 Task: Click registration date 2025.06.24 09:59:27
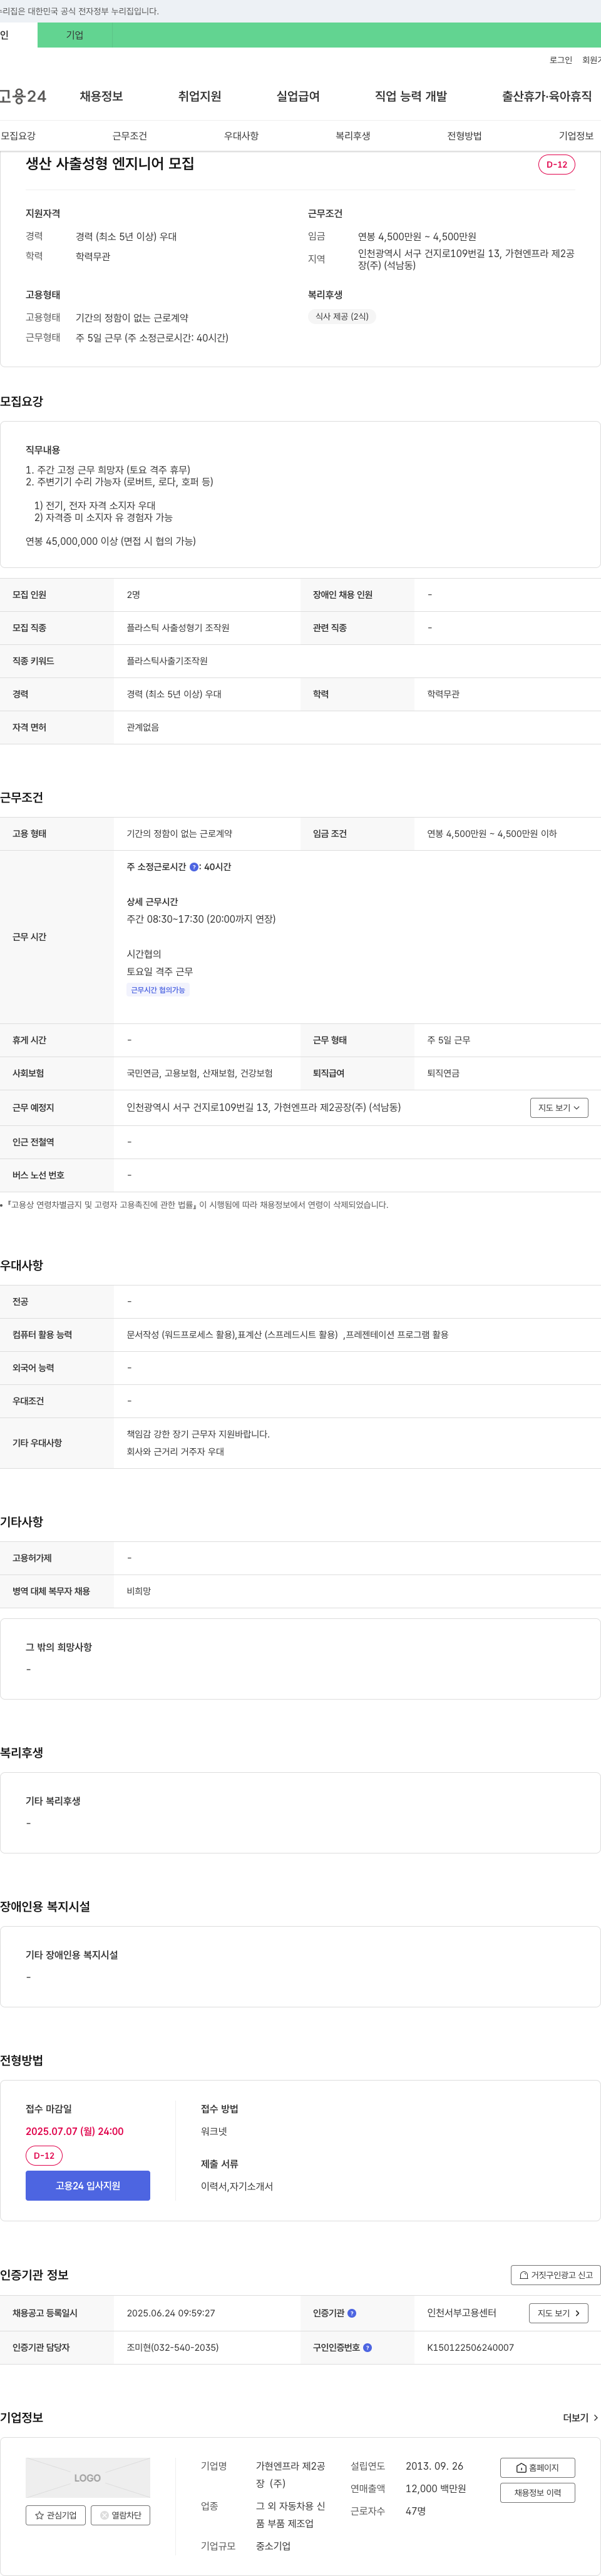171,2313
